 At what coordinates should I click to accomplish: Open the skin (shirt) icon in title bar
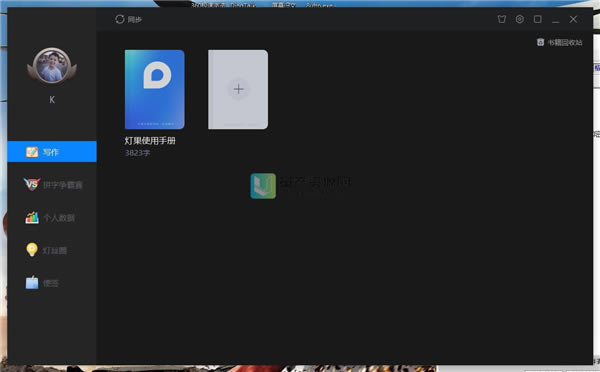point(502,19)
